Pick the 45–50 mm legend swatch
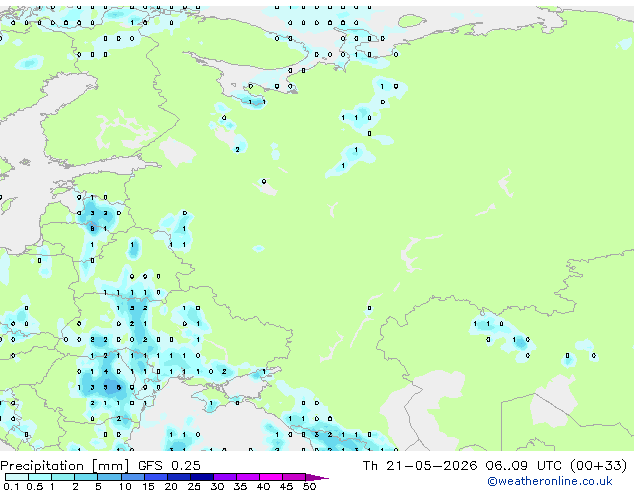Viewport: 634px width, 490px height. pyautogui.click(x=294, y=477)
